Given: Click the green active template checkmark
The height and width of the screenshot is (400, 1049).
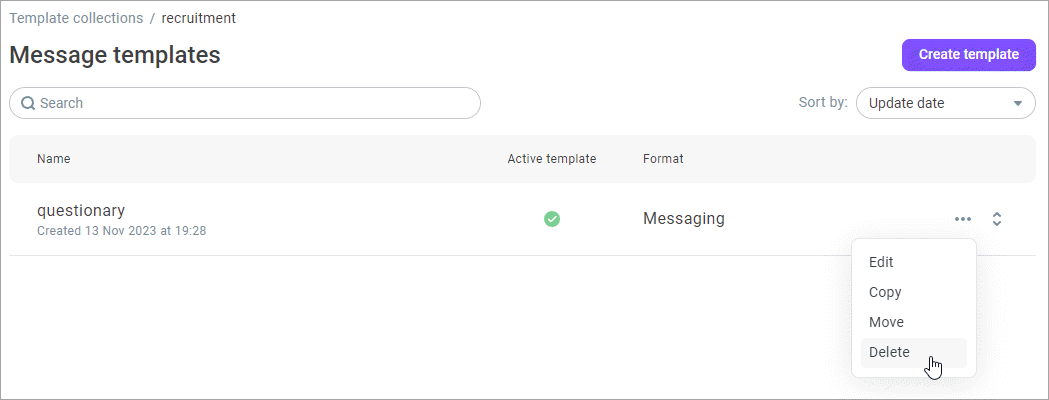Looking at the screenshot, I should coord(552,219).
